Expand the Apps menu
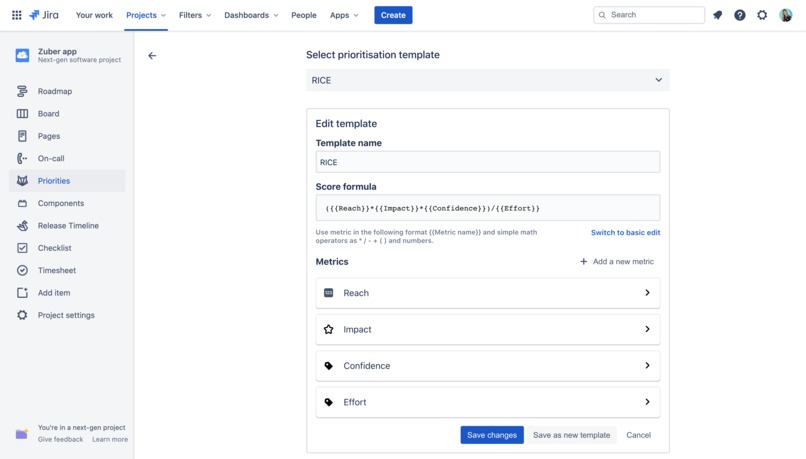Image resolution: width=806 pixels, height=459 pixels. point(344,15)
